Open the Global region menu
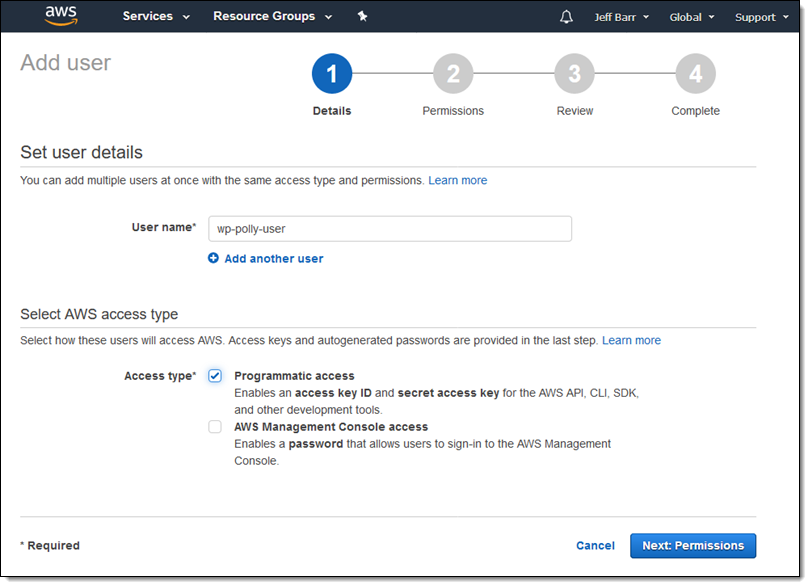Viewport: 810px width, 587px height. click(692, 17)
